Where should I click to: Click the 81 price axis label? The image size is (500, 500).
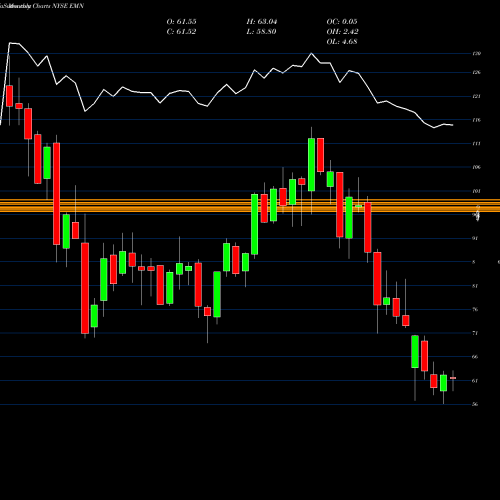click(475, 286)
